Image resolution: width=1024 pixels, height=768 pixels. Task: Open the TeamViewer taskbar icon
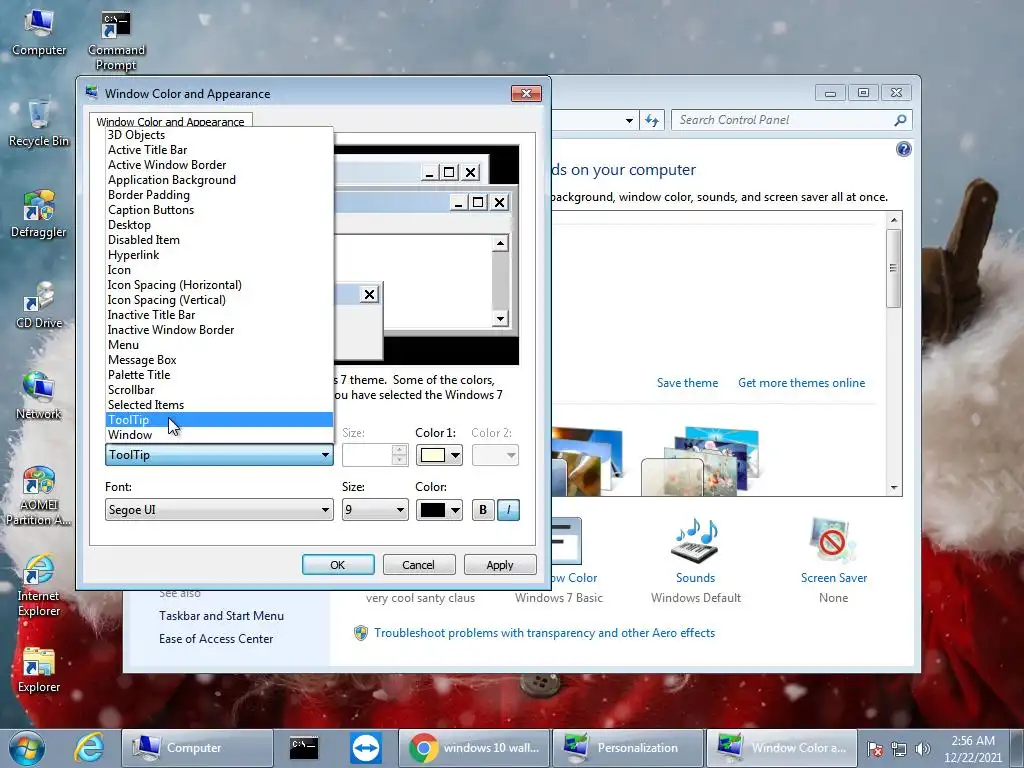tap(365, 748)
